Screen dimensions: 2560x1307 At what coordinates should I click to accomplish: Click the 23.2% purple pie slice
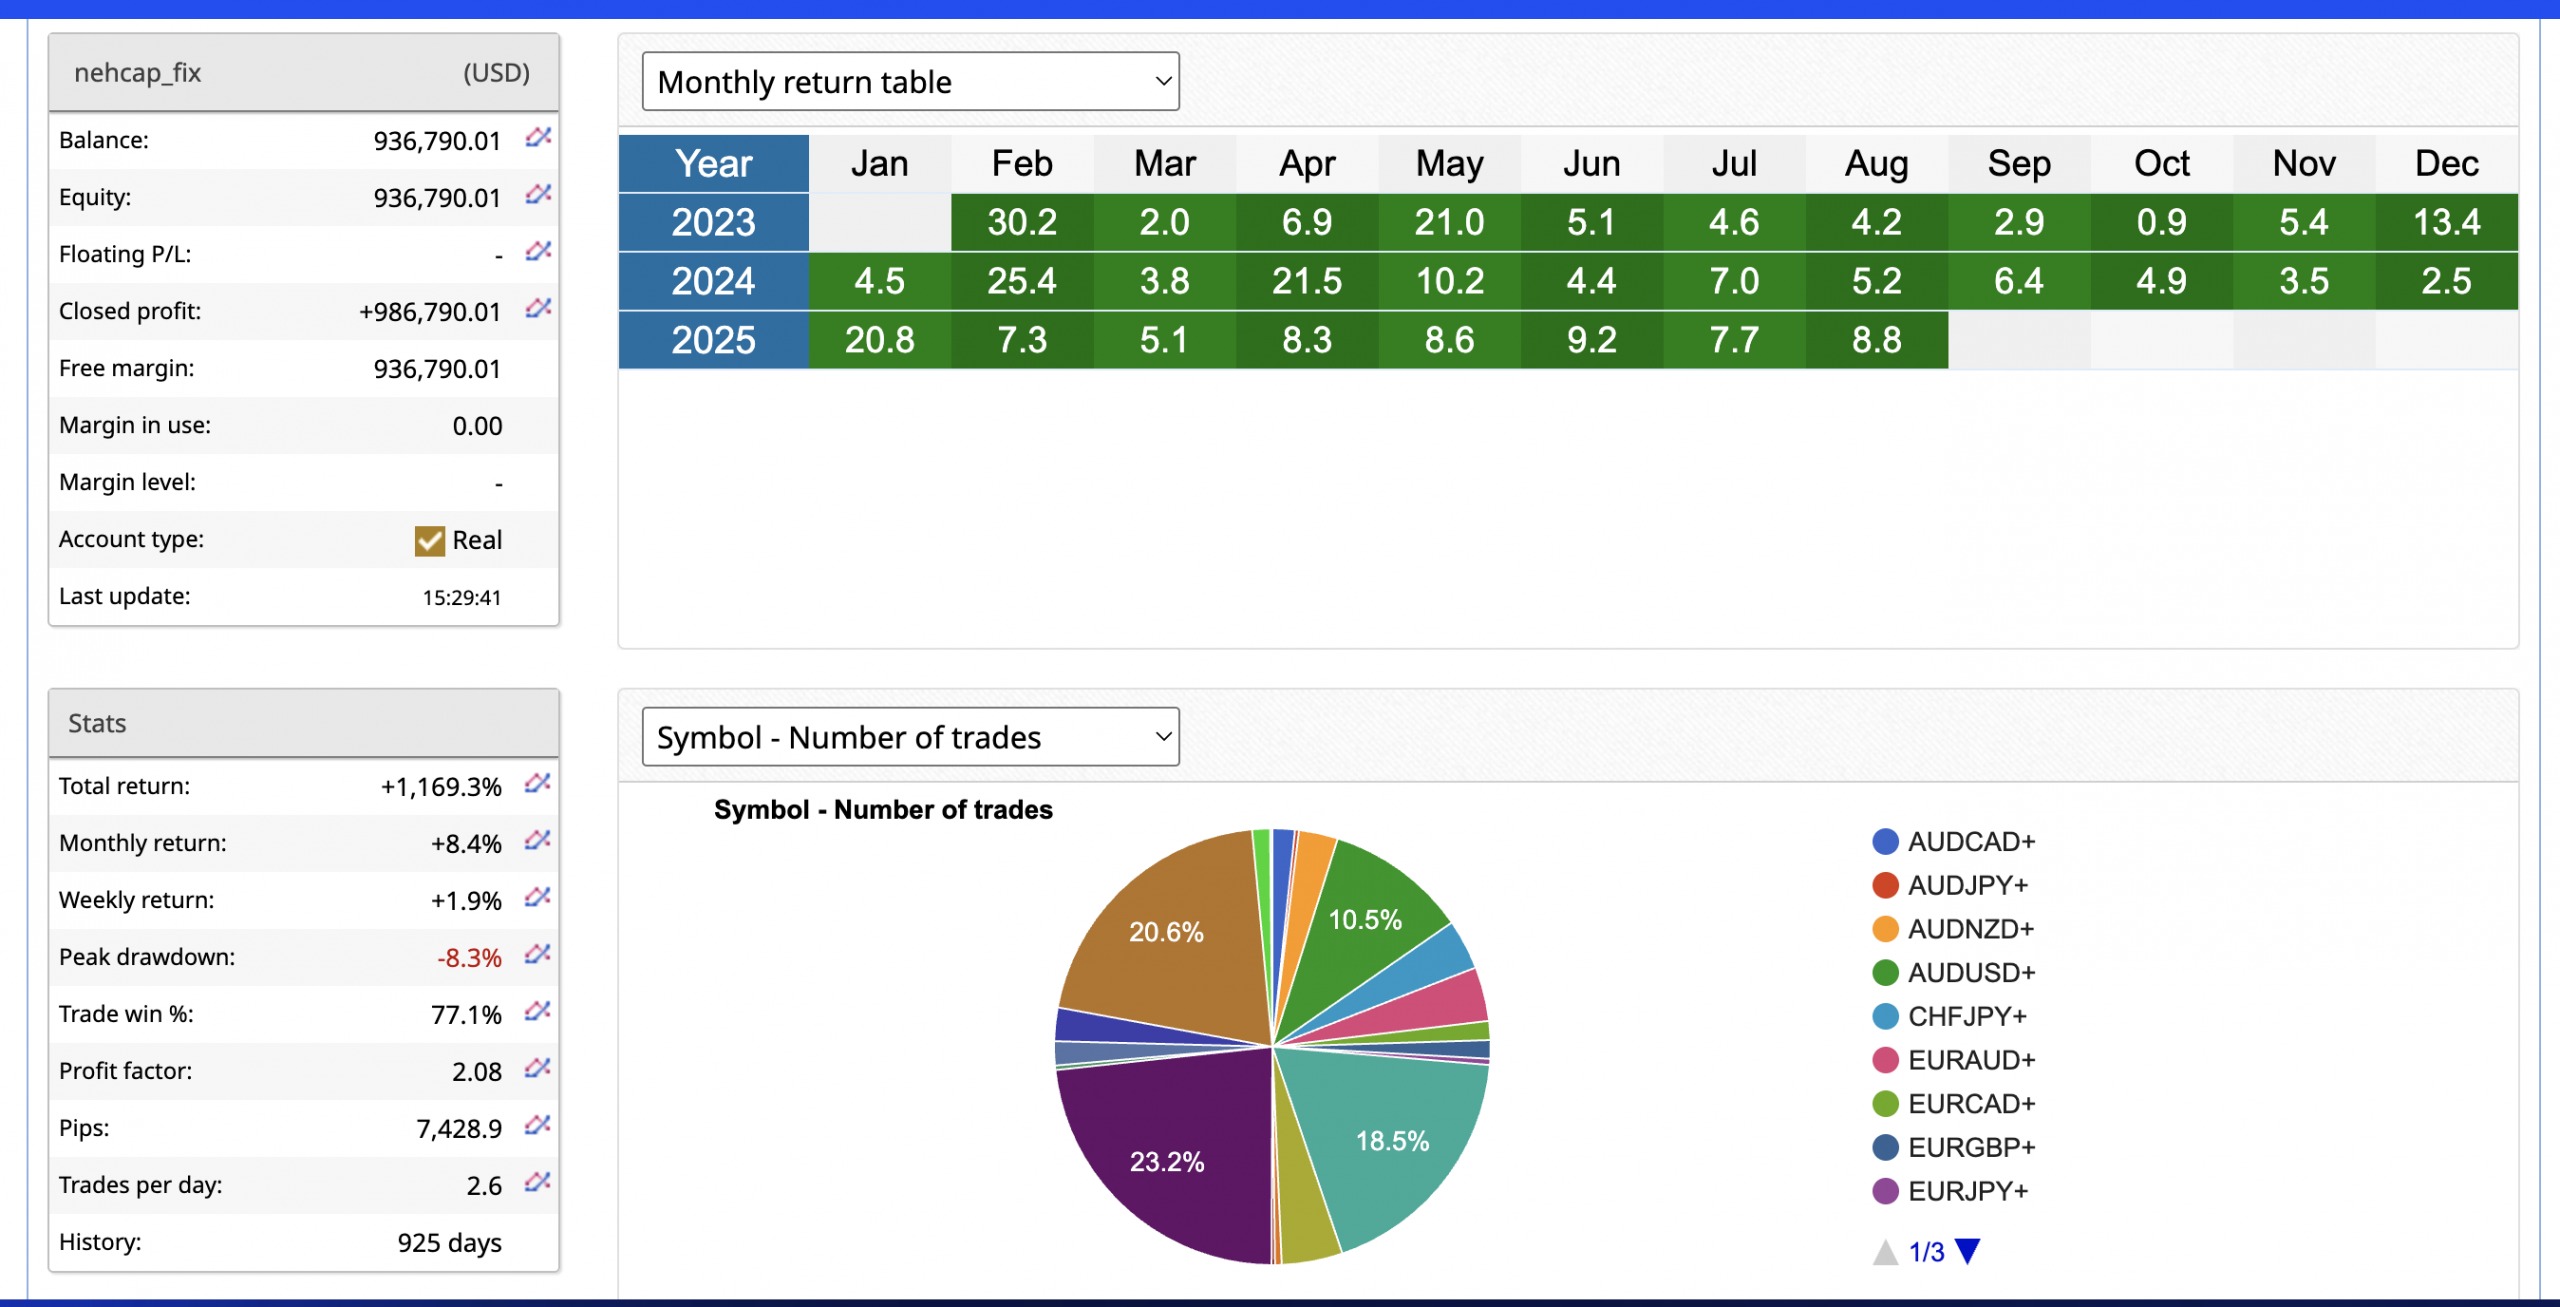[x=1166, y=1162]
